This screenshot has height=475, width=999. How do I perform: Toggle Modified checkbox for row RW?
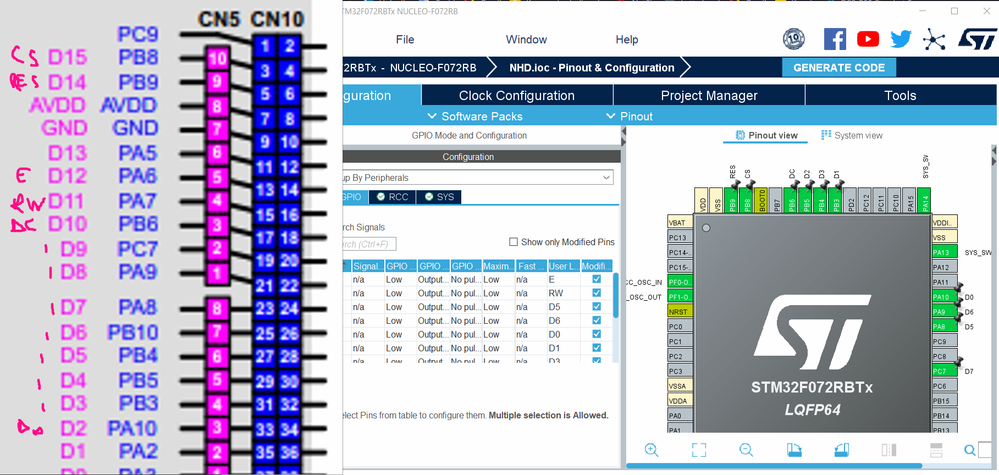coord(596,293)
